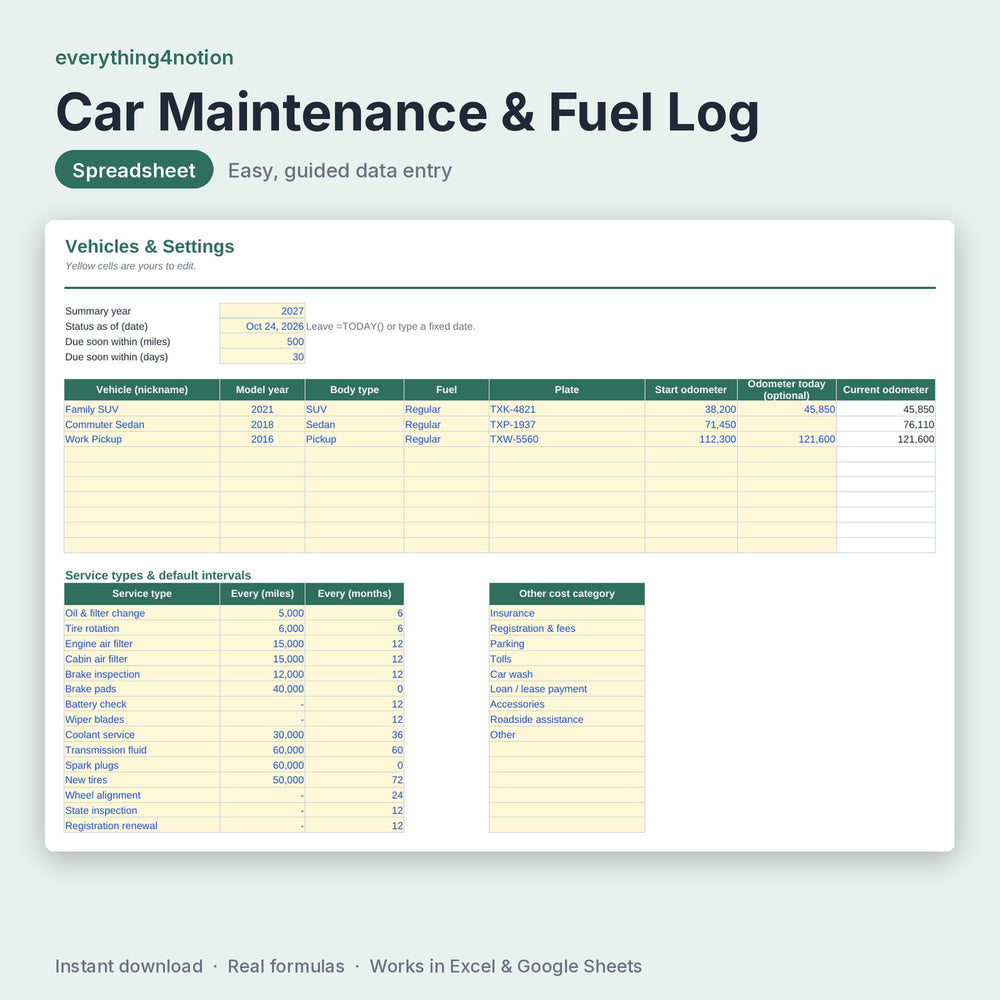Click the Every (months) column header
Screen dimensions: 1000x1000
pos(355,593)
